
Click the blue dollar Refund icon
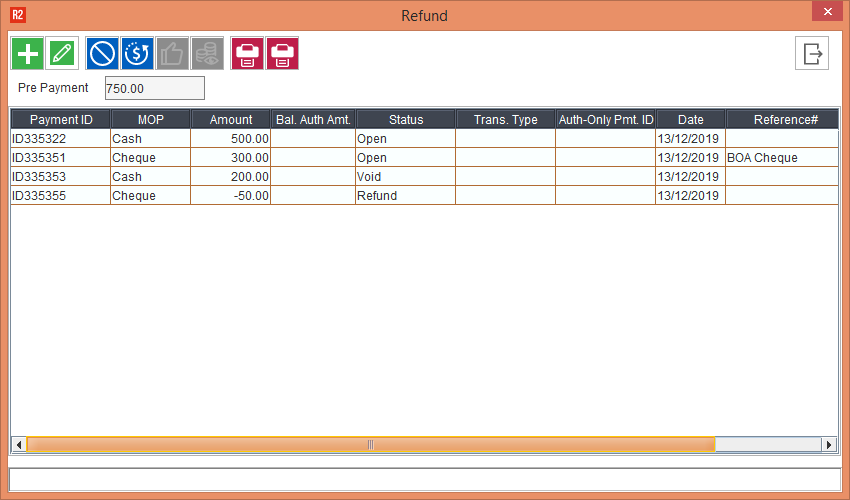click(x=136, y=54)
